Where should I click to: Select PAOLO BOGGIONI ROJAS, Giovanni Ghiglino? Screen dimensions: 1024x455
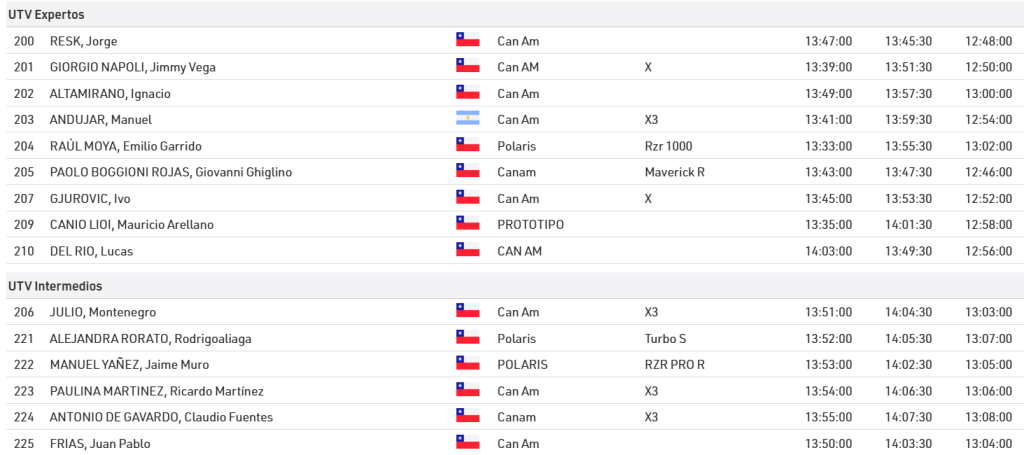pyautogui.click(x=170, y=172)
